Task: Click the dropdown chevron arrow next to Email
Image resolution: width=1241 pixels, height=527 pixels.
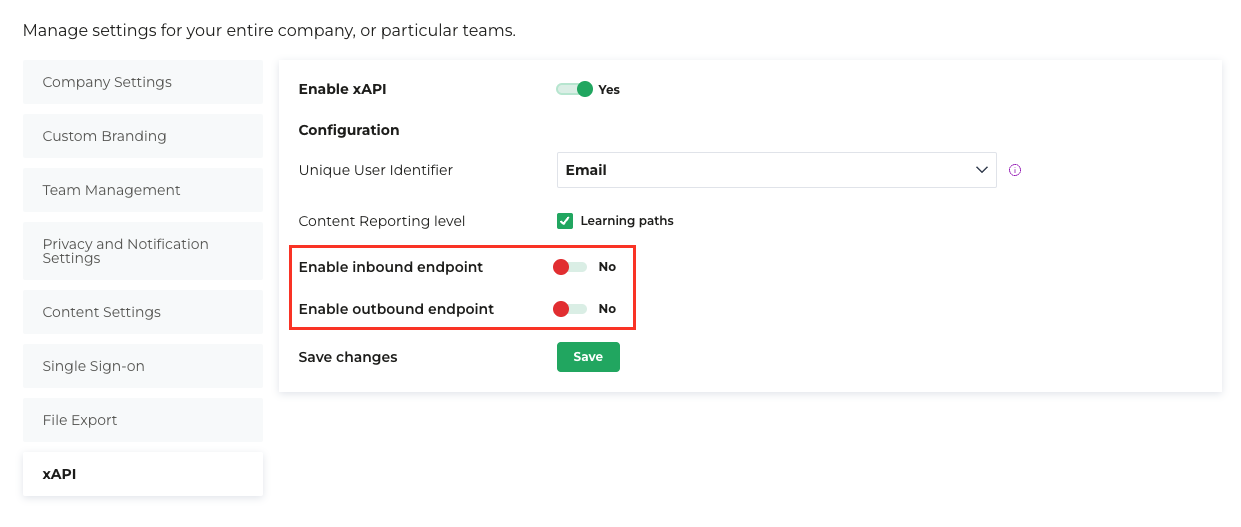Action: click(981, 170)
